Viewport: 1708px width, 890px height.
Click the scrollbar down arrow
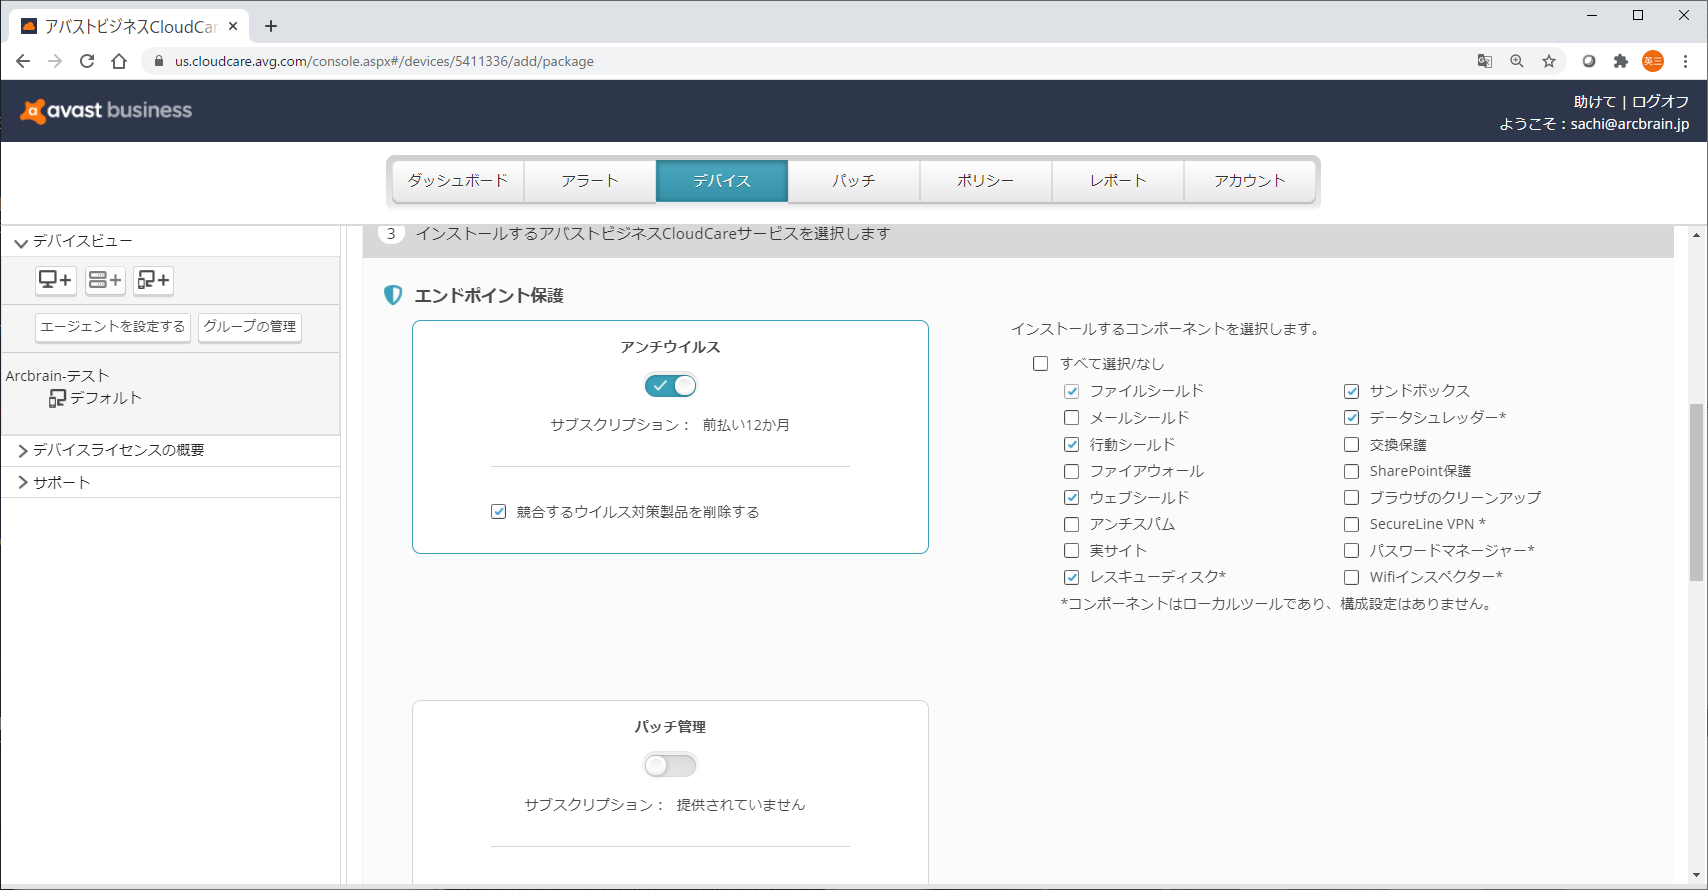pyautogui.click(x=1696, y=876)
